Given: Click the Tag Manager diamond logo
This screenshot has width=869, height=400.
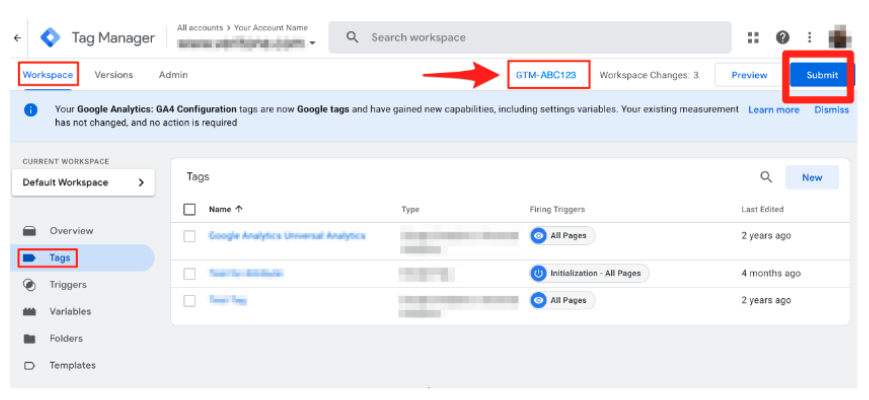Looking at the screenshot, I should pos(51,37).
